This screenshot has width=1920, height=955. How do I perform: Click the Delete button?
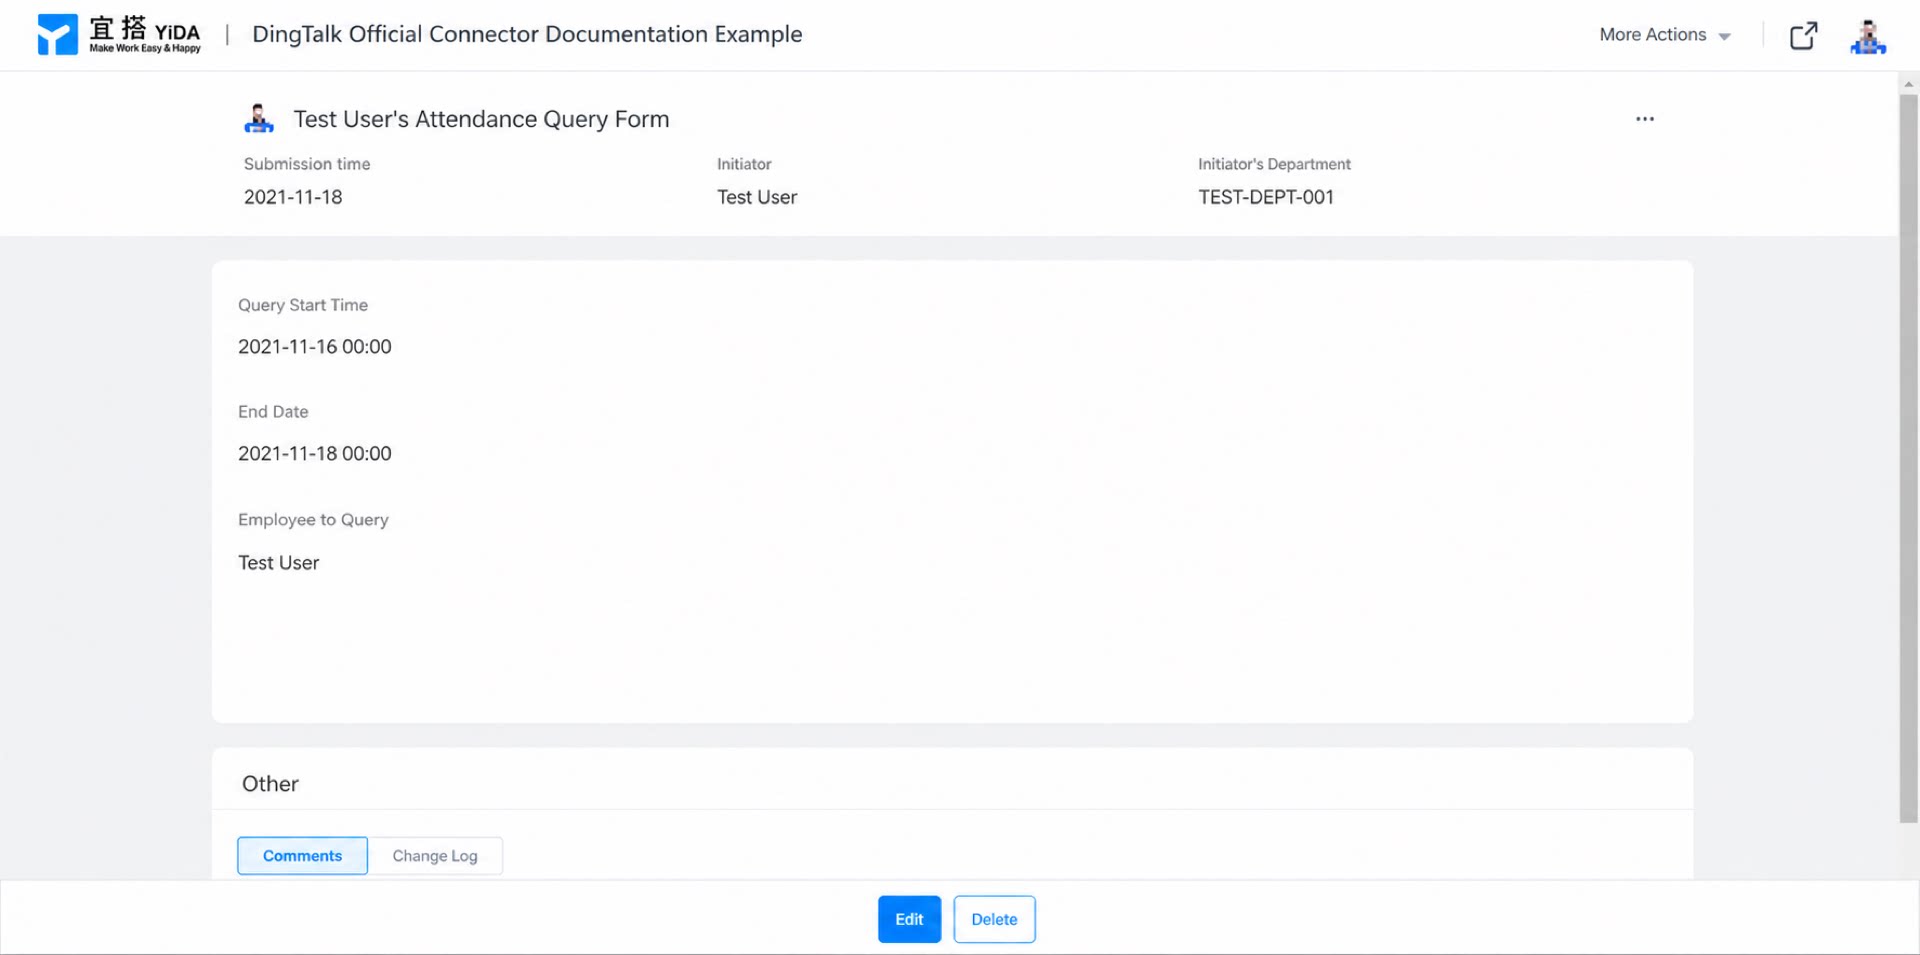pyautogui.click(x=994, y=919)
